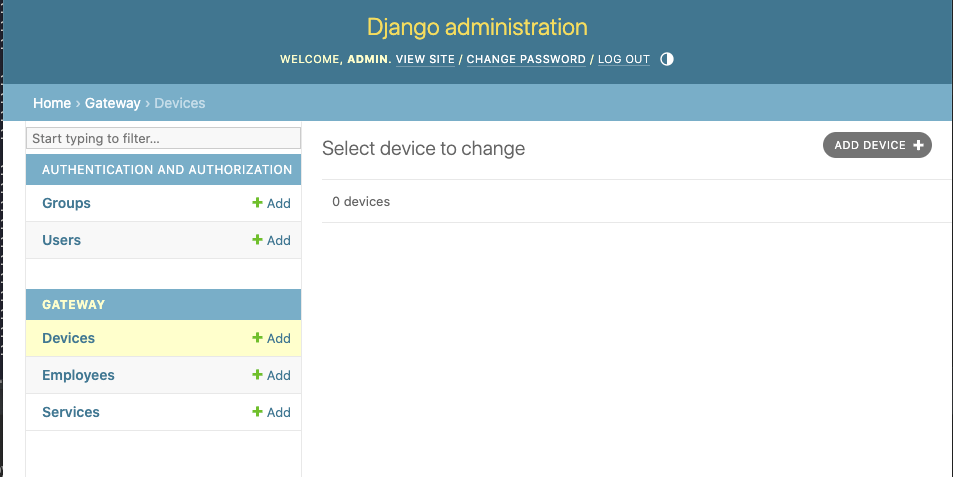This screenshot has height=477, width=953.
Task: Open the Groups model list
Action: (66, 203)
